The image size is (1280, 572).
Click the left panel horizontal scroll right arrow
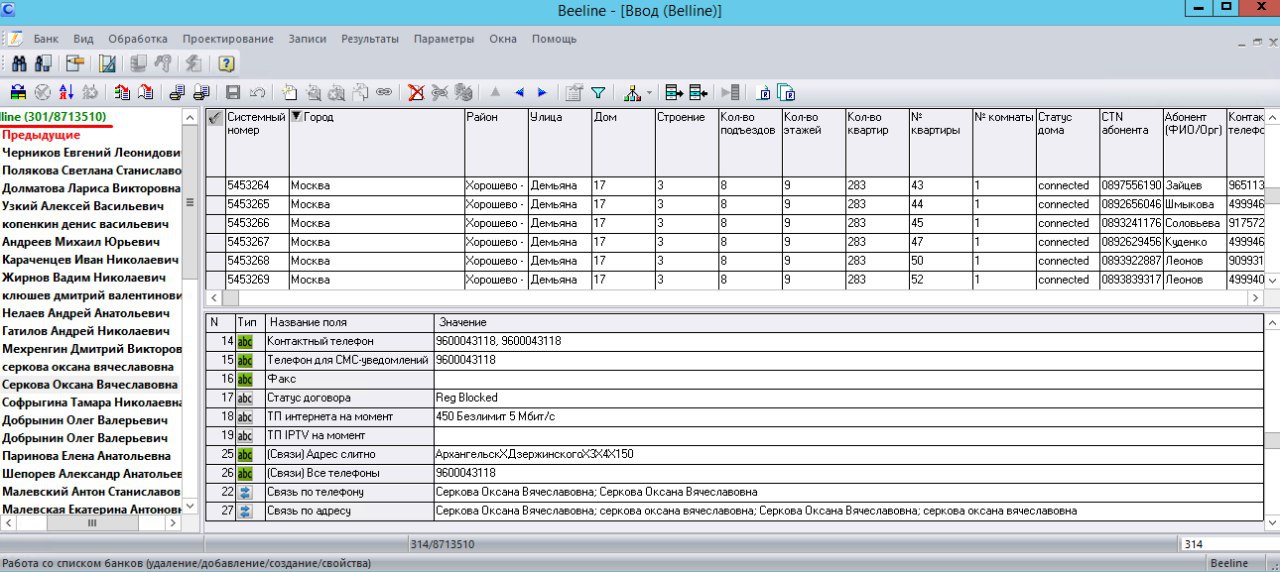click(x=172, y=523)
